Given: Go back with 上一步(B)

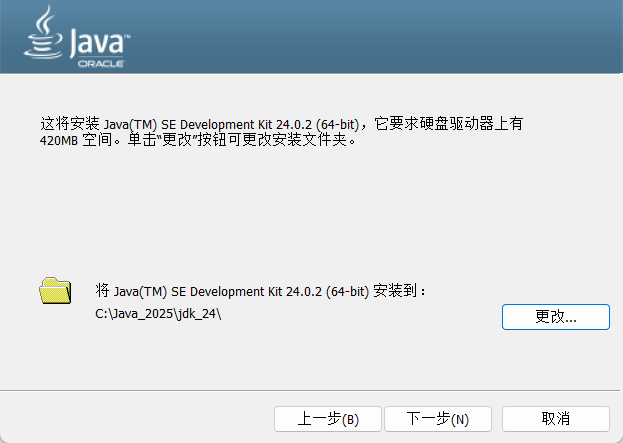Looking at the screenshot, I should (328, 418).
